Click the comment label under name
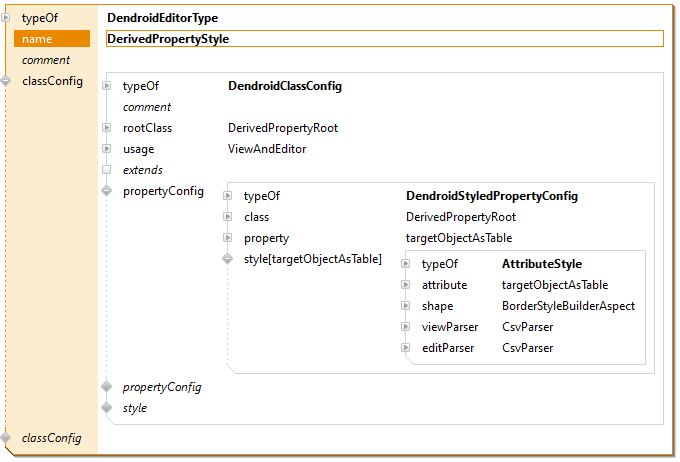680x462 pixels. [46, 60]
